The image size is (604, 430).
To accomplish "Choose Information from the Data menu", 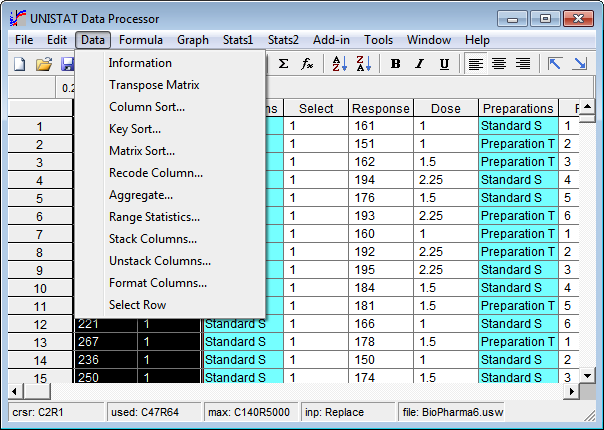I will 170,63.
